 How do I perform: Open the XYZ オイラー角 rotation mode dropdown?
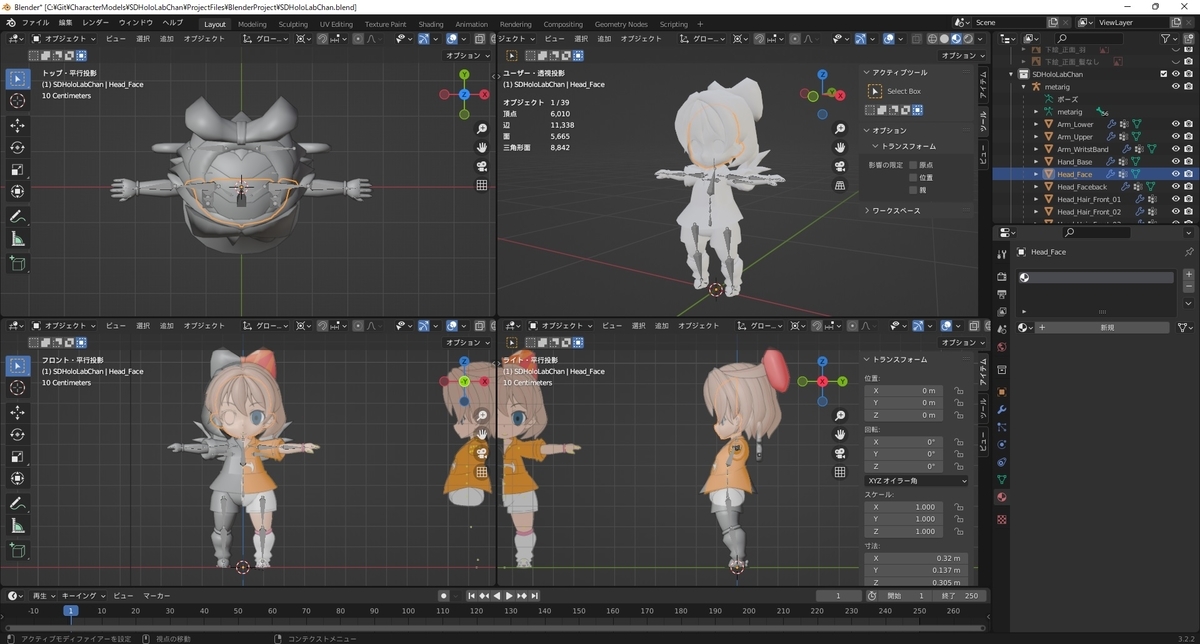tap(915, 481)
